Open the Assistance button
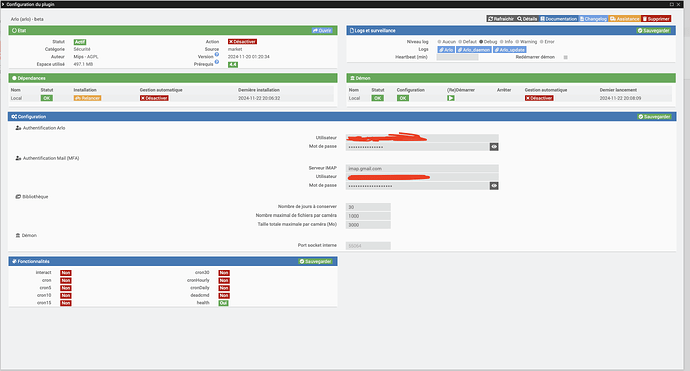 624,19
